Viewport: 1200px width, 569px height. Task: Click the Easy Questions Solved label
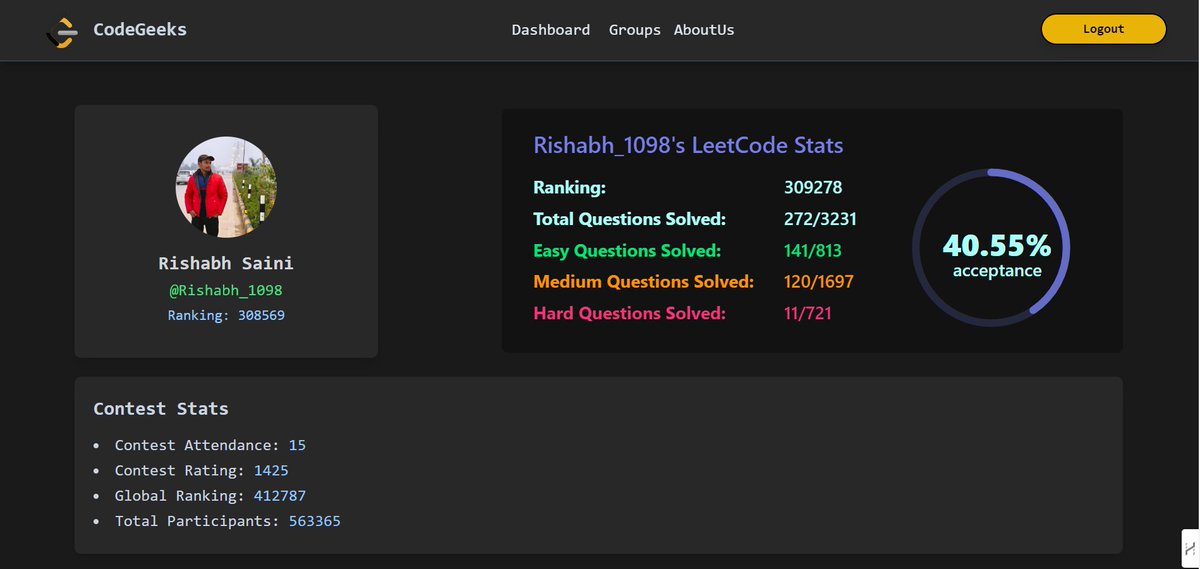click(627, 251)
